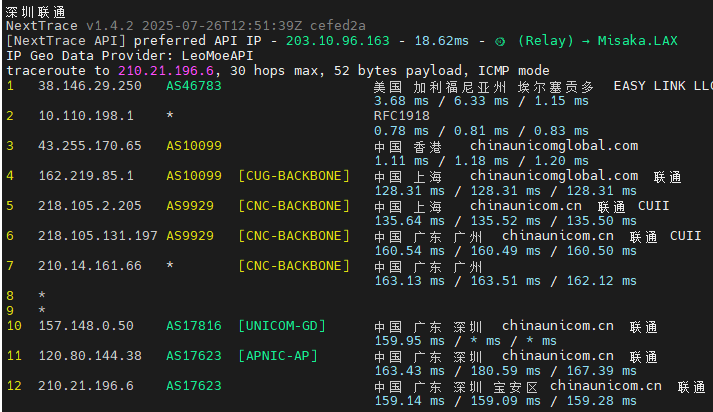Click latency 180.59 ms of hop 11
The image size is (713, 412).
tap(506, 371)
